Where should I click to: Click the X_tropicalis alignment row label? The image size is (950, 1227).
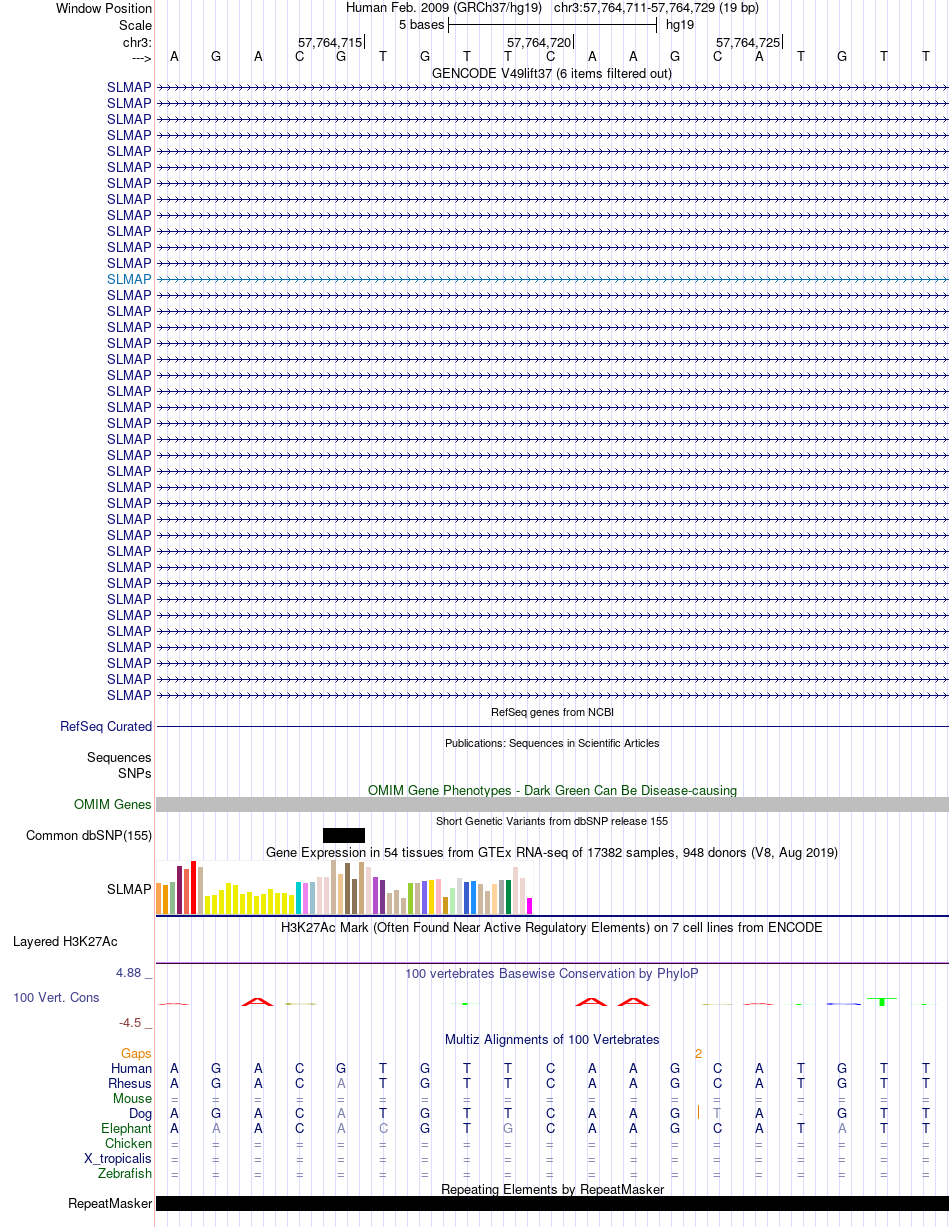(x=118, y=1159)
